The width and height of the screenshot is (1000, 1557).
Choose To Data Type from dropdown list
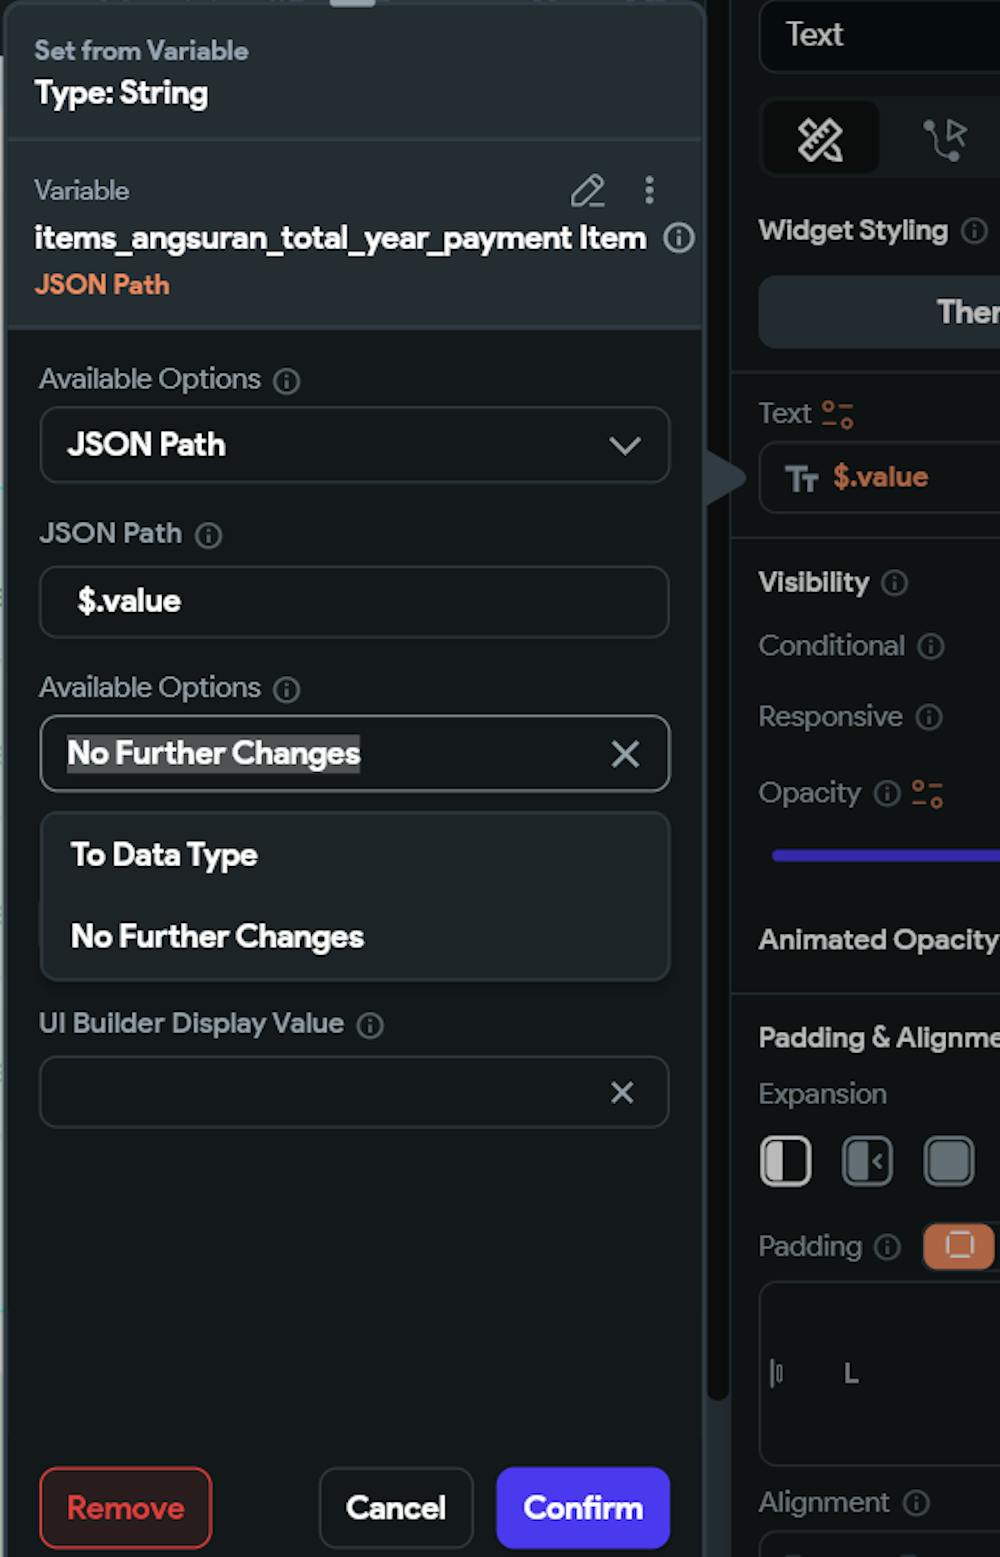164,855
